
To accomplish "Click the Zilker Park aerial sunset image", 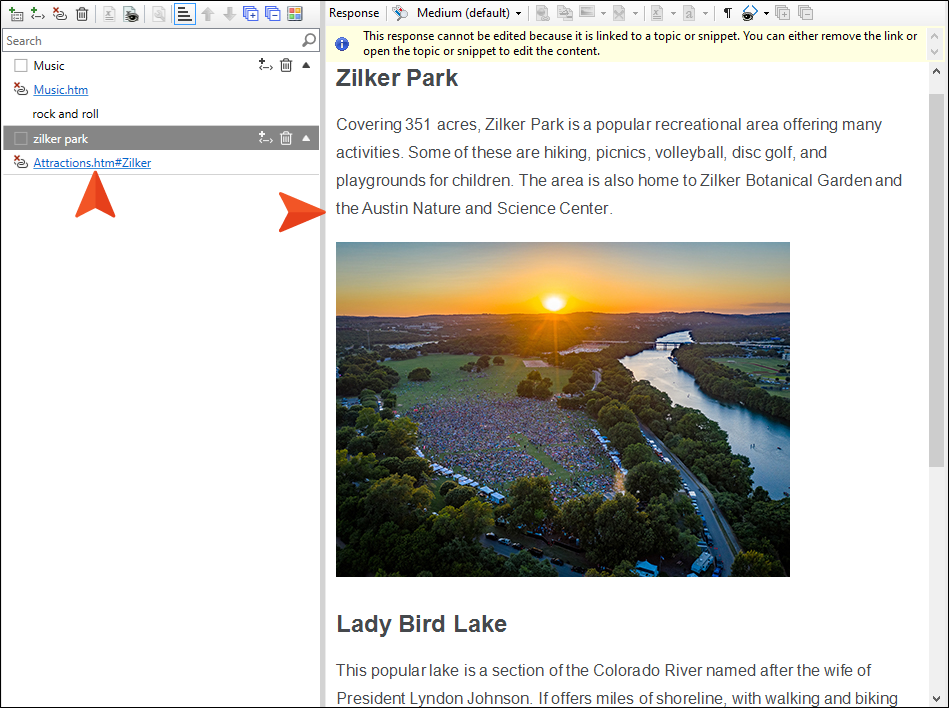I will click(x=563, y=410).
